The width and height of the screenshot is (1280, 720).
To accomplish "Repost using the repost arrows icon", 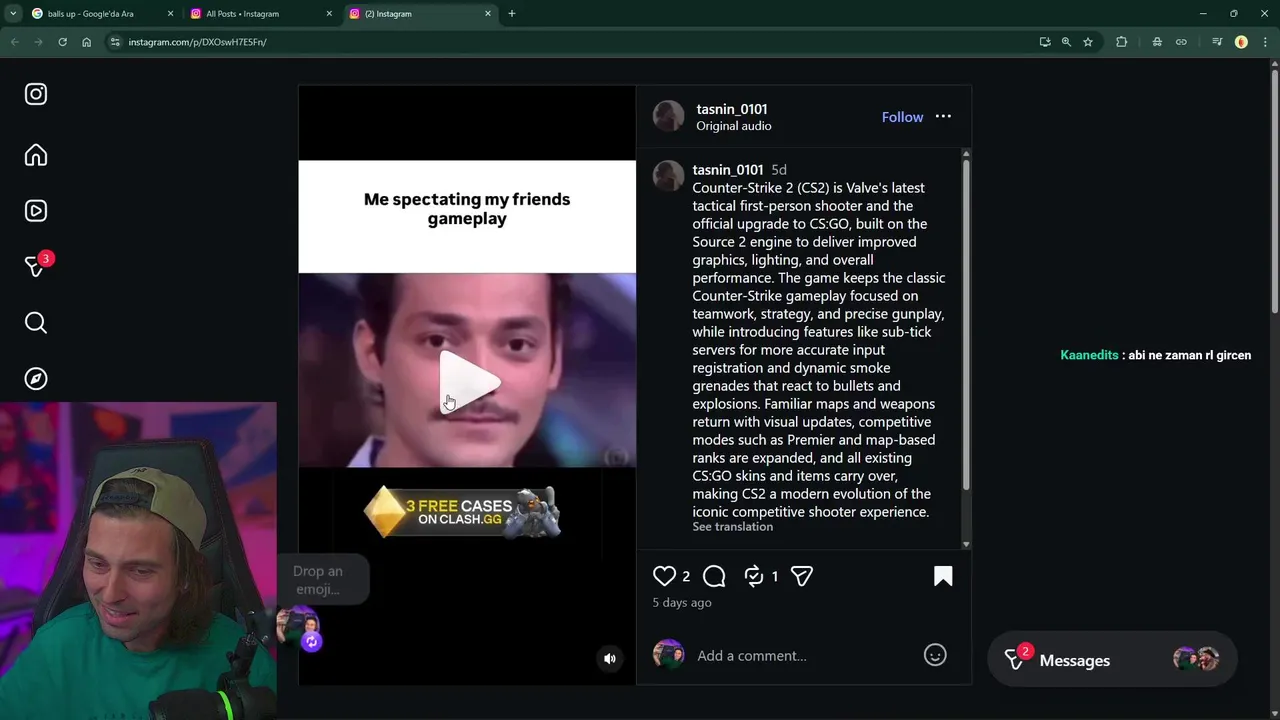I will point(754,576).
